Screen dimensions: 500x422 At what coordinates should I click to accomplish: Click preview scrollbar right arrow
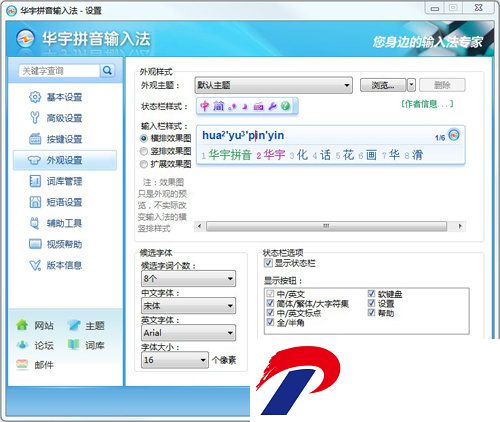460,226
